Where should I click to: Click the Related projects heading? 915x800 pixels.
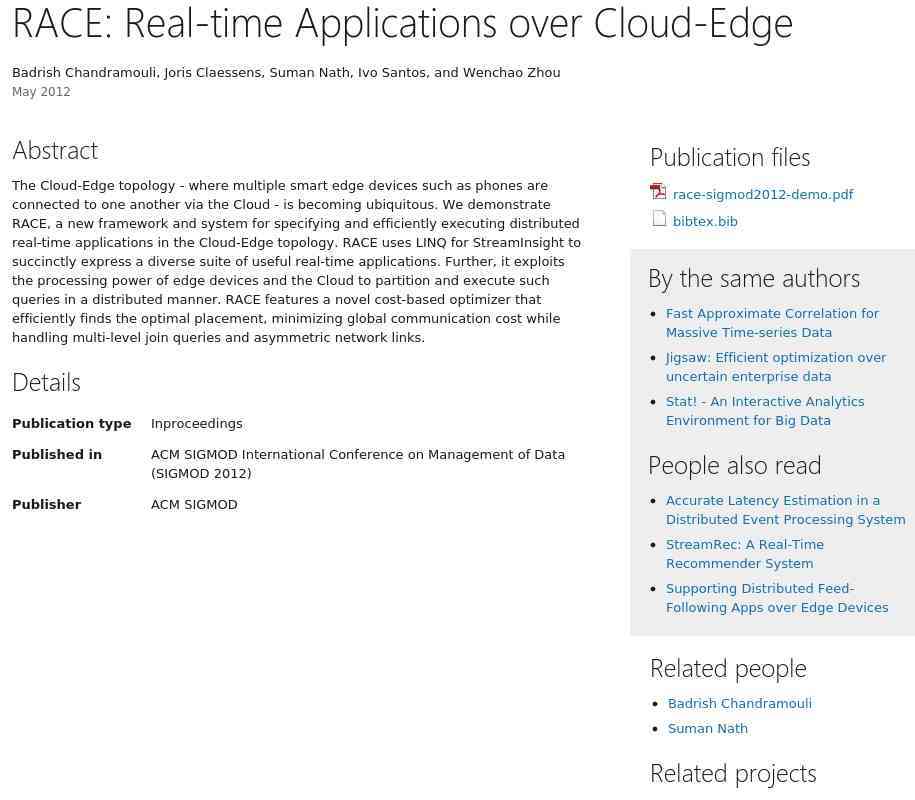click(x=733, y=774)
